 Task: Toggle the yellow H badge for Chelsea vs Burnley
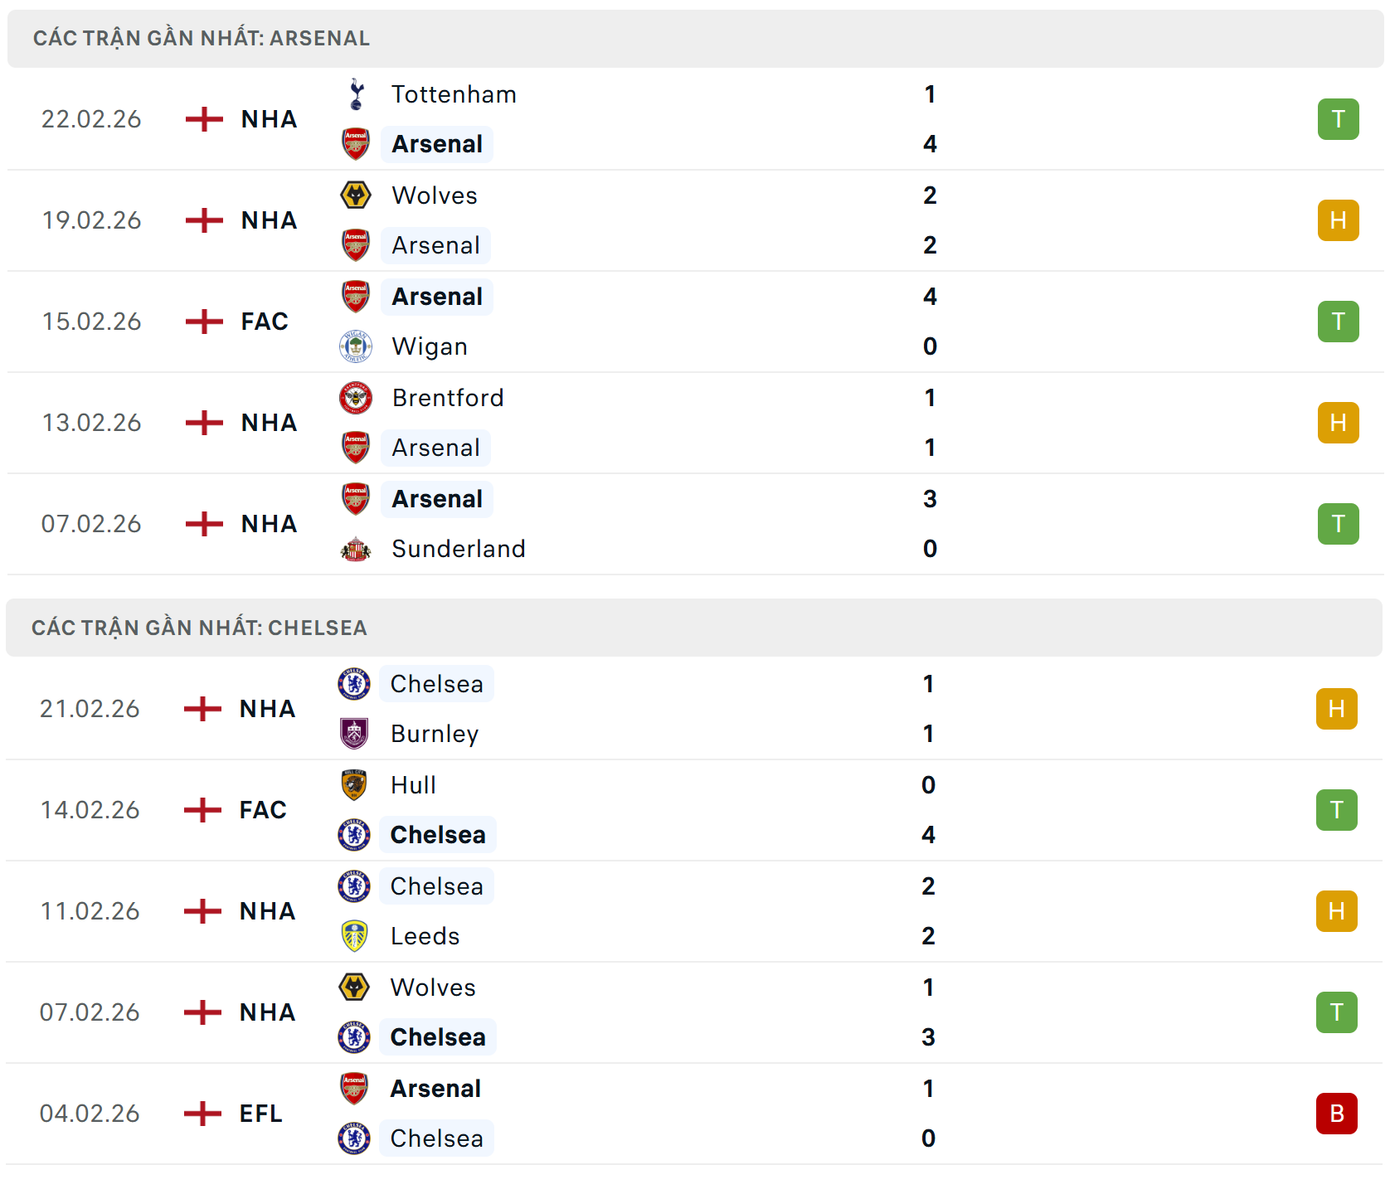click(x=1337, y=708)
